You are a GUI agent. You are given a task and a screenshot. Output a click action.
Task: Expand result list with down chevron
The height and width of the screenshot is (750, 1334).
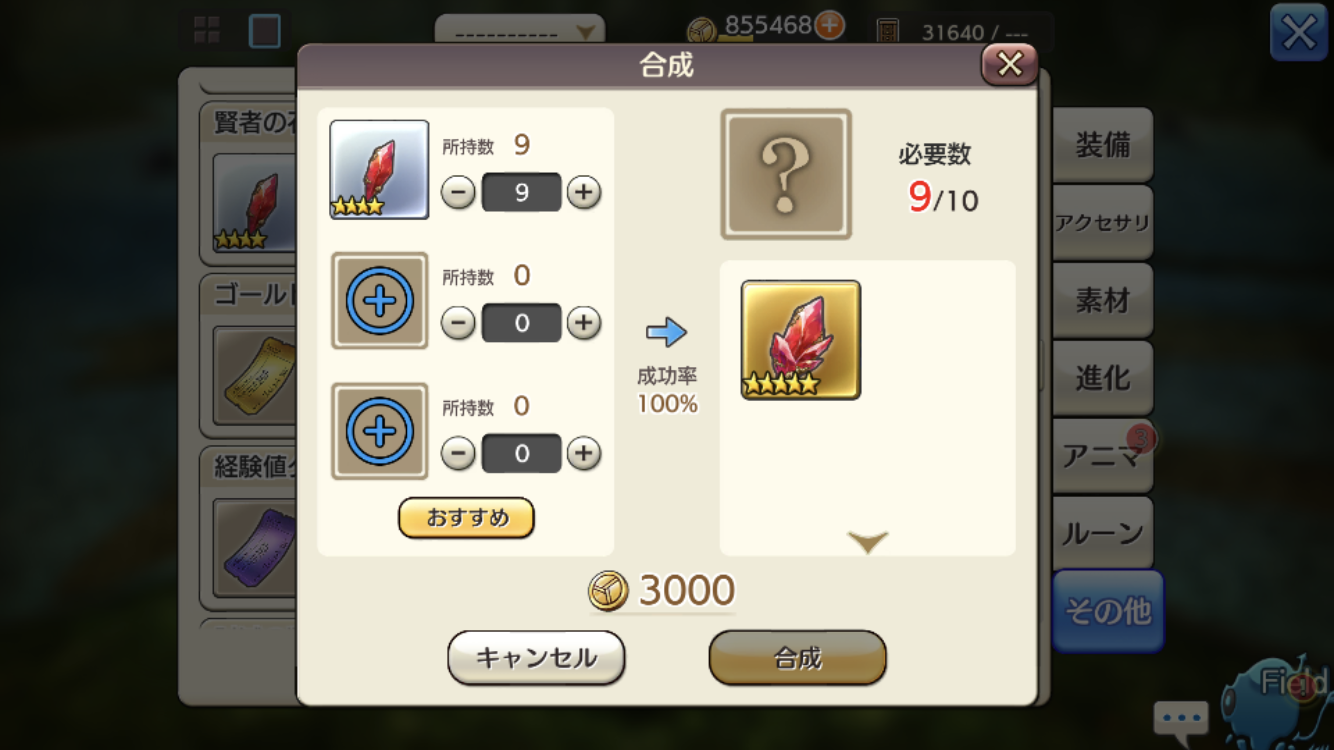click(867, 542)
